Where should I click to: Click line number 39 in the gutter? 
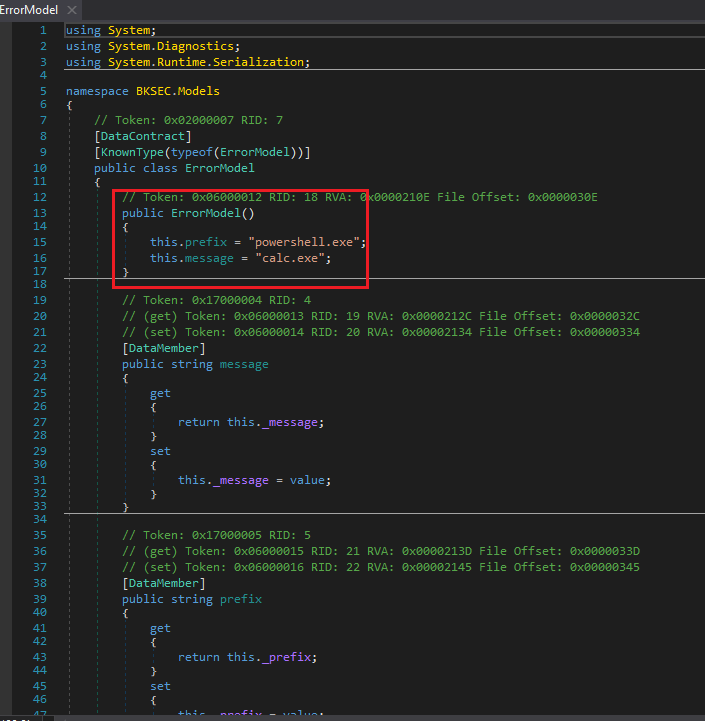point(40,599)
